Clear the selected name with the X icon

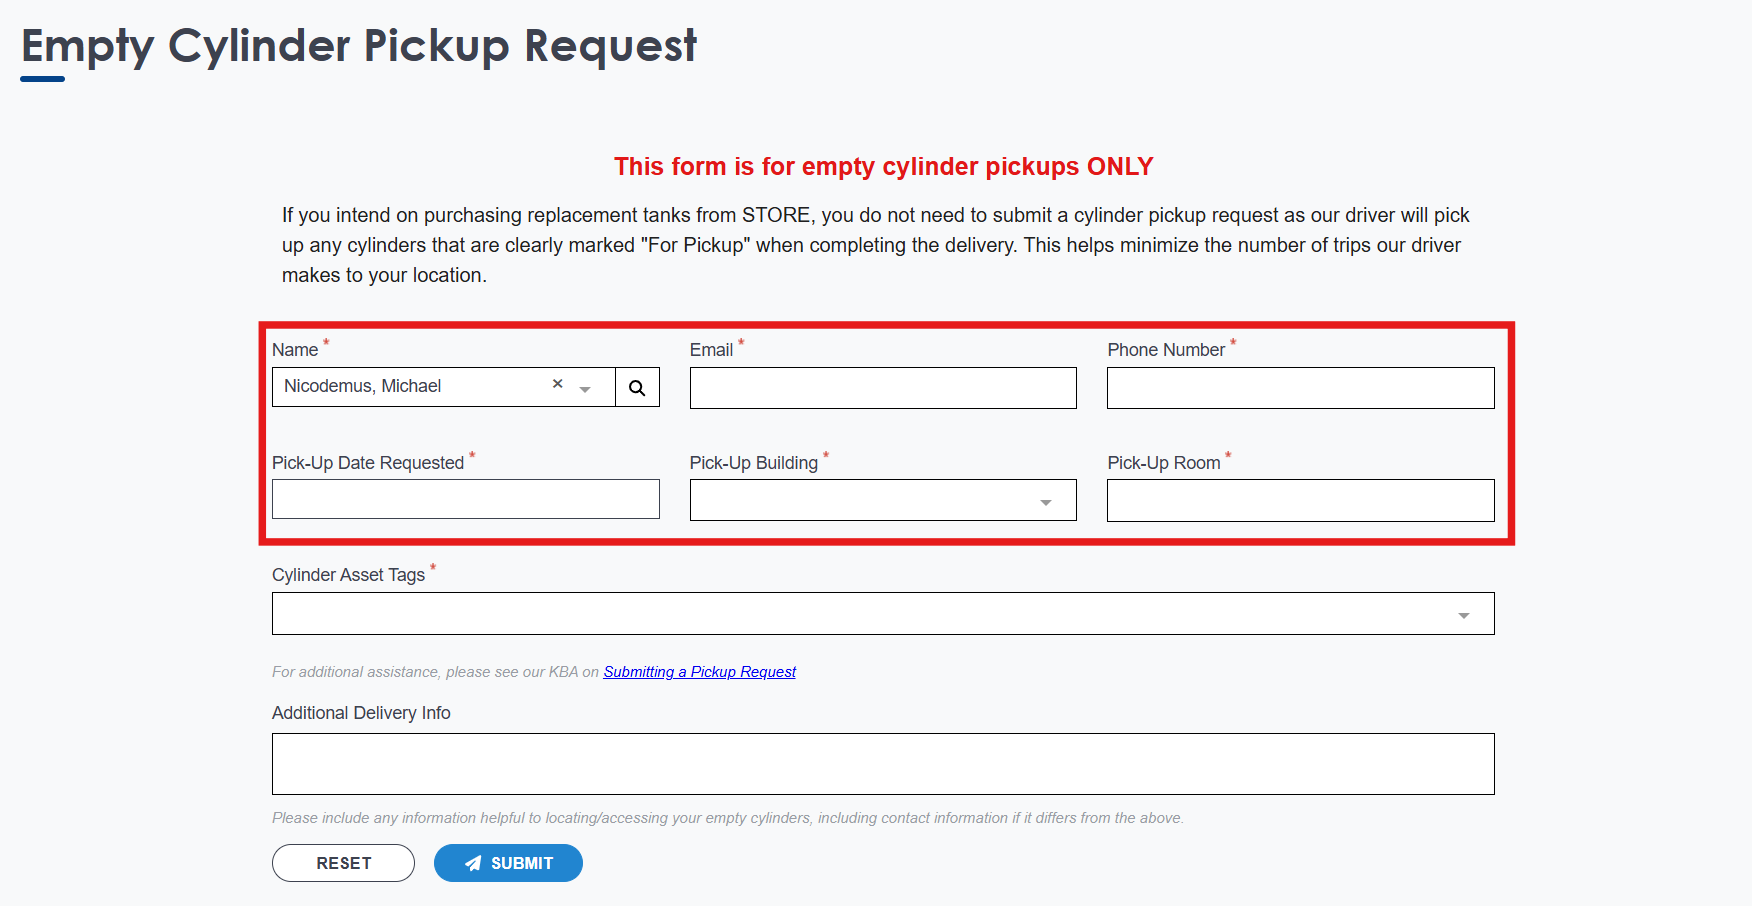[x=558, y=384]
